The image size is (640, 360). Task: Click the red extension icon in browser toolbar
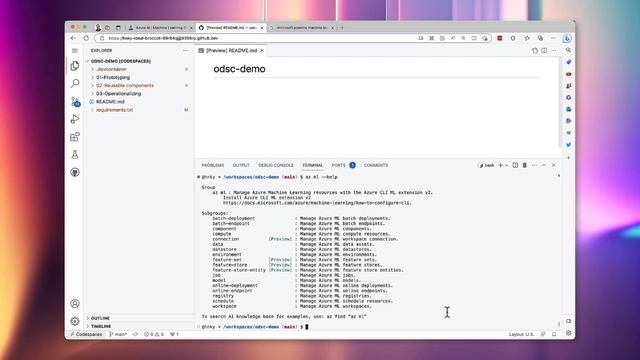(500, 38)
